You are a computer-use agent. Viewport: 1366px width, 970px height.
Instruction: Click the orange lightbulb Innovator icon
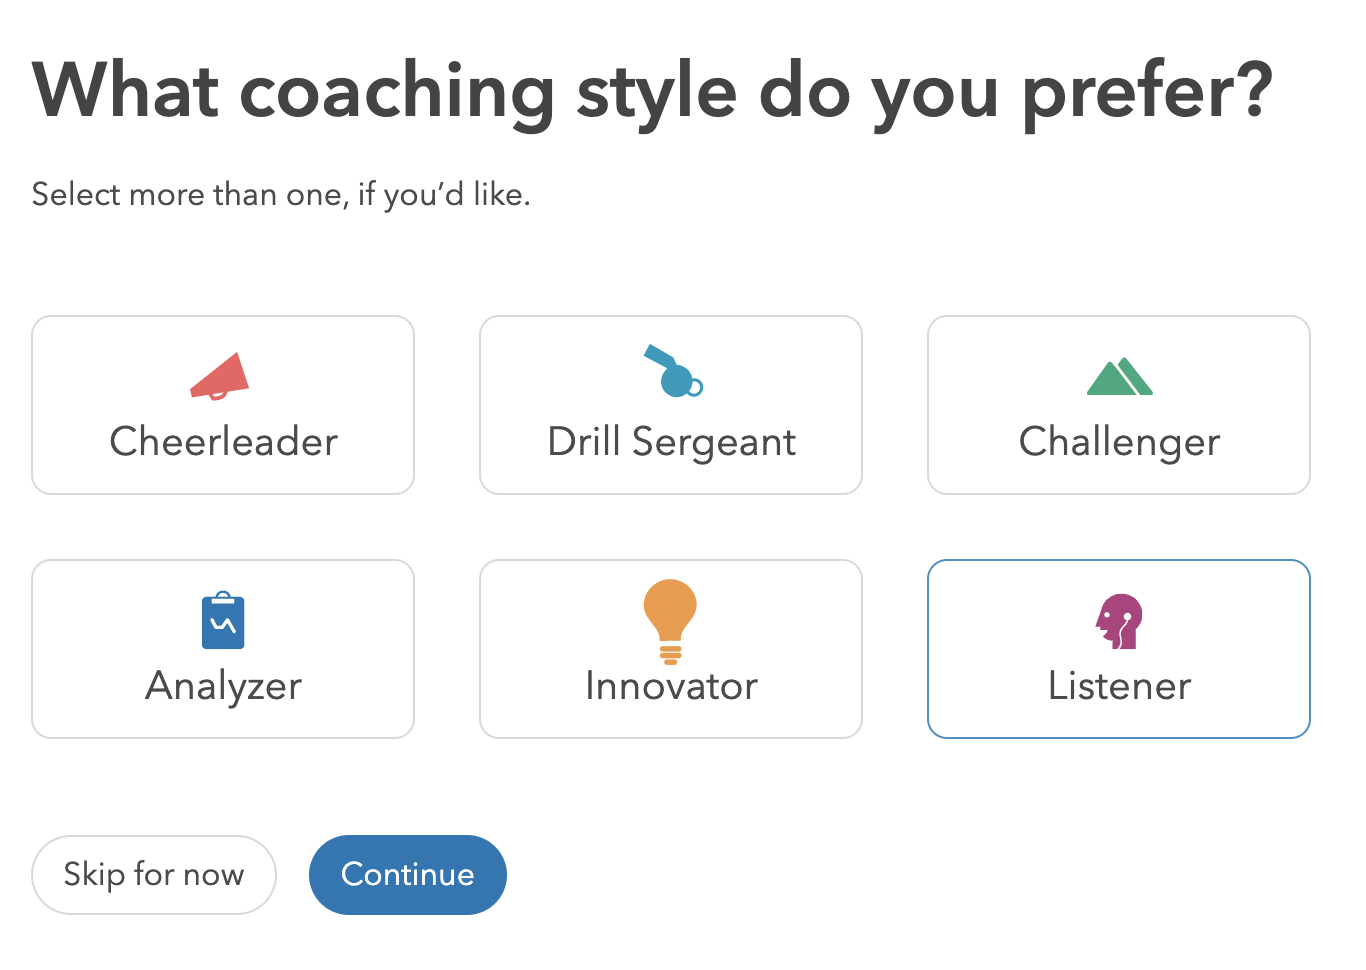pyautogui.click(x=670, y=621)
